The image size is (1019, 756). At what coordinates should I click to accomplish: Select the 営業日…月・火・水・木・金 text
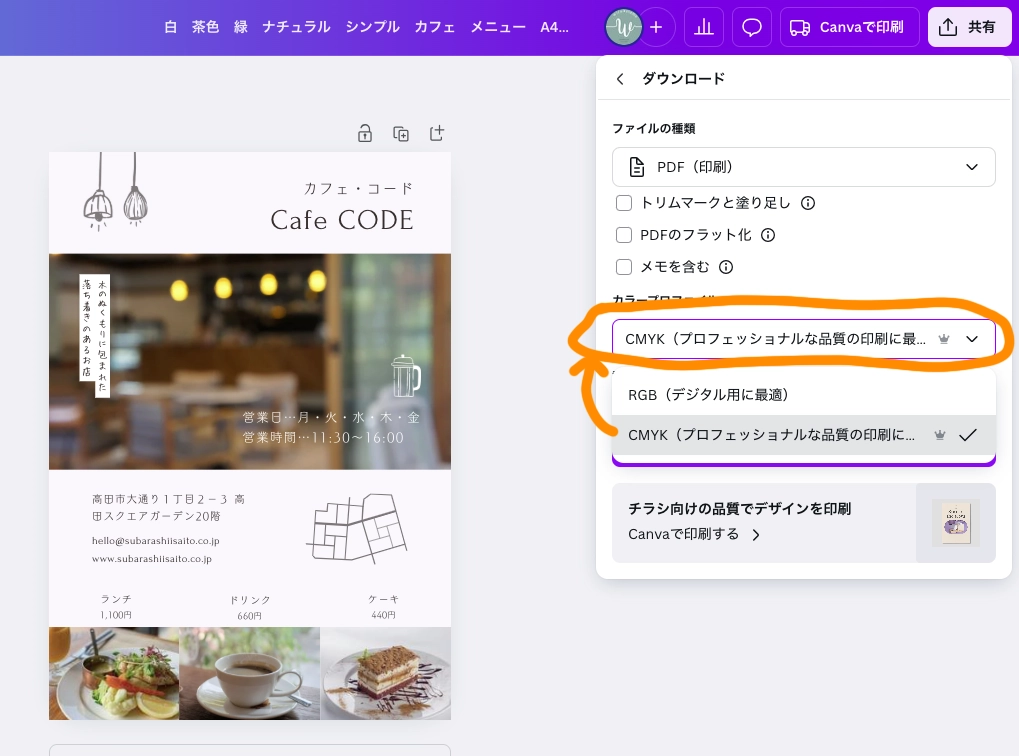coord(331,417)
